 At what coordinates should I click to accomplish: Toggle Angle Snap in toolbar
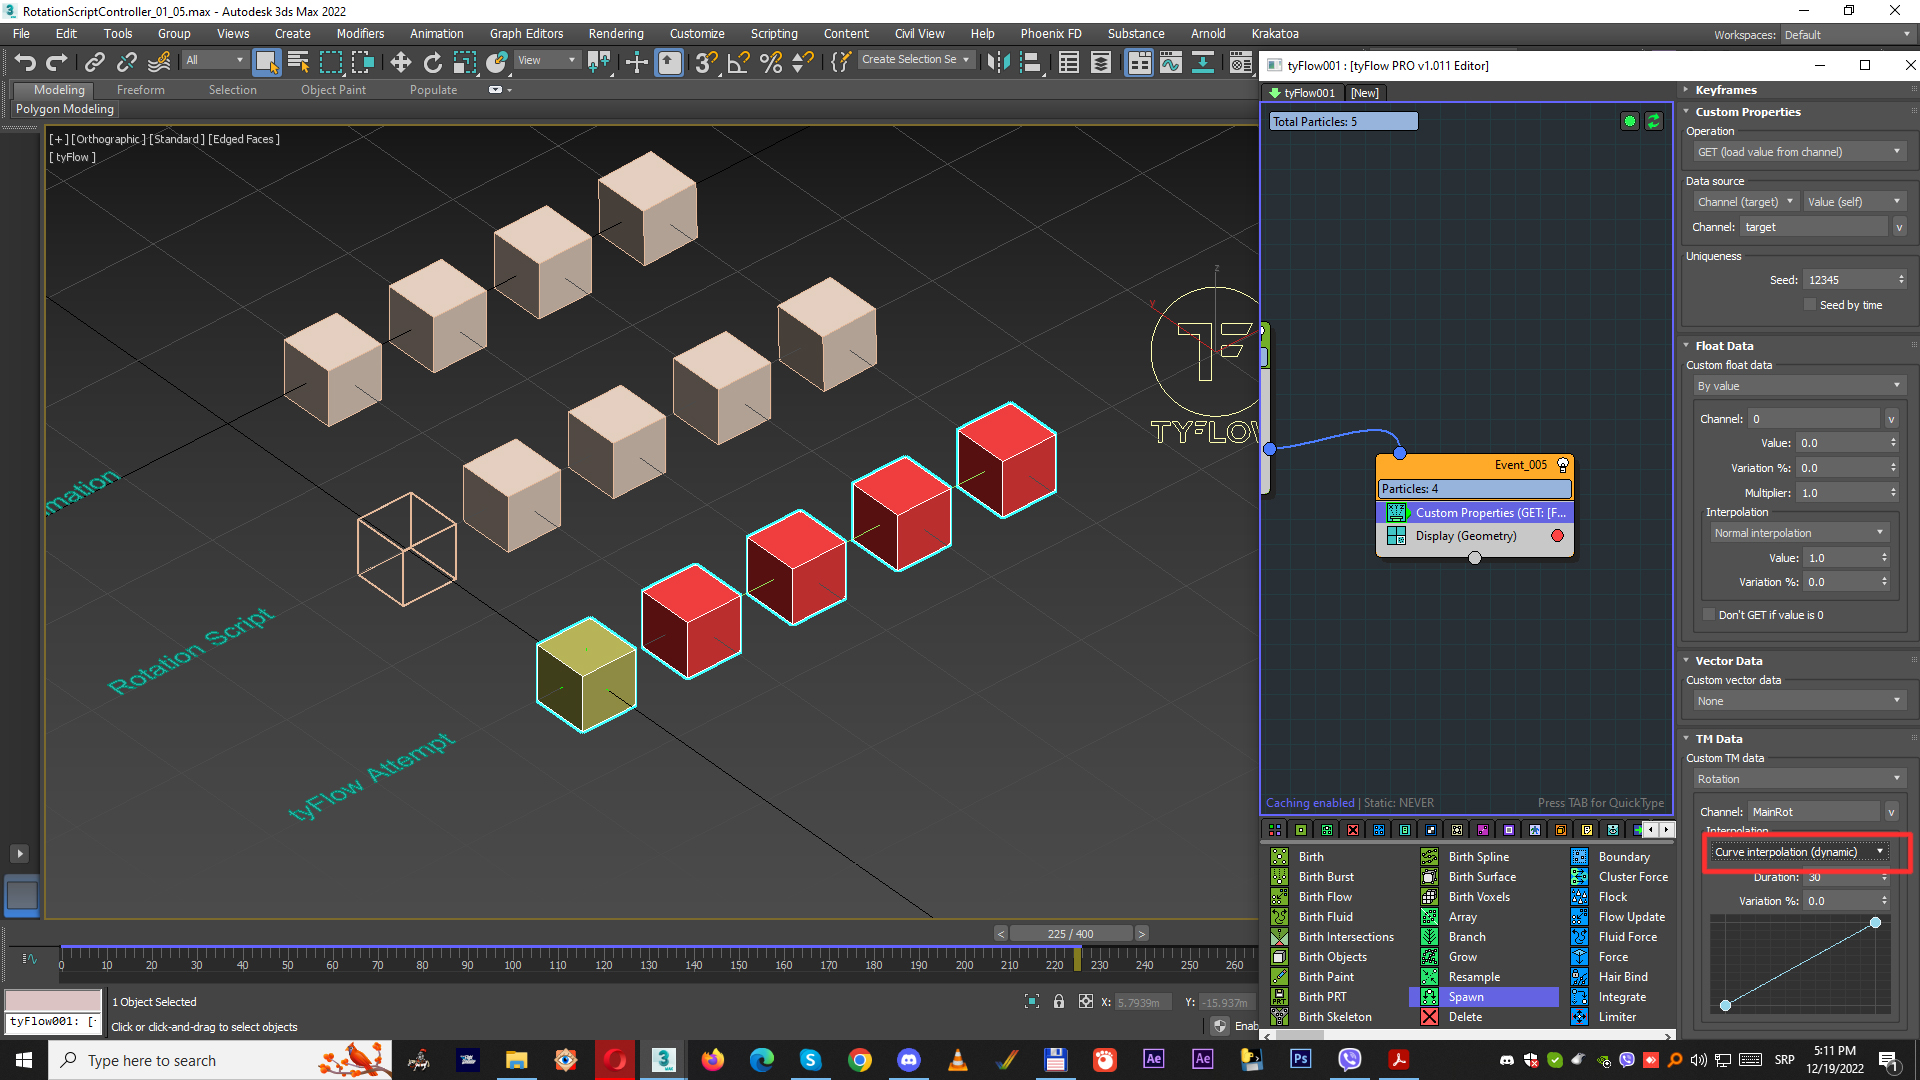pyautogui.click(x=738, y=62)
